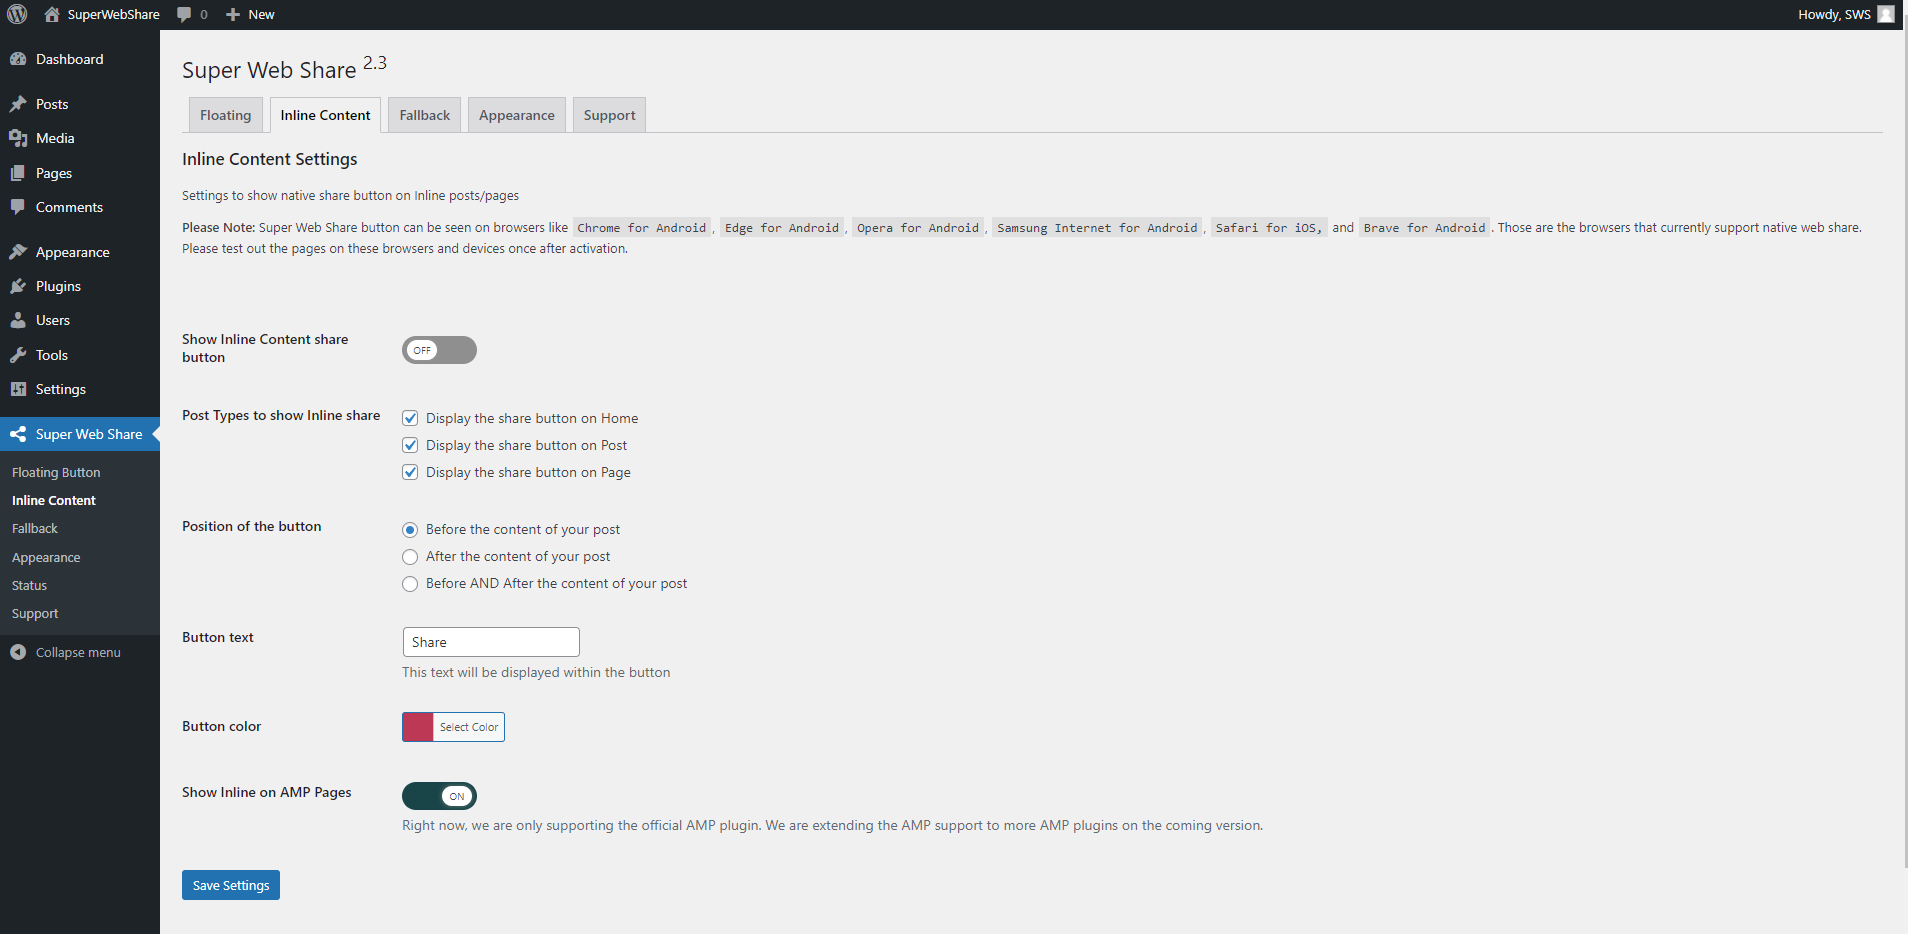Click 'Brave for Android' code text

[x=1424, y=228]
